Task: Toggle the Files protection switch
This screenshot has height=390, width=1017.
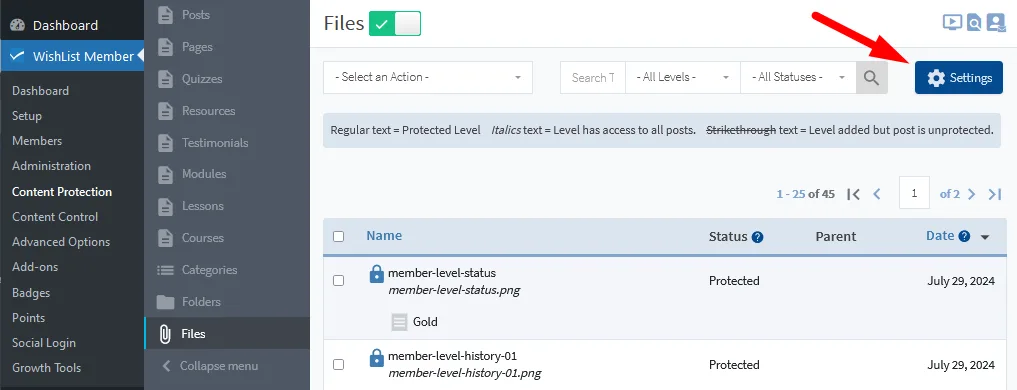Action: tap(395, 23)
